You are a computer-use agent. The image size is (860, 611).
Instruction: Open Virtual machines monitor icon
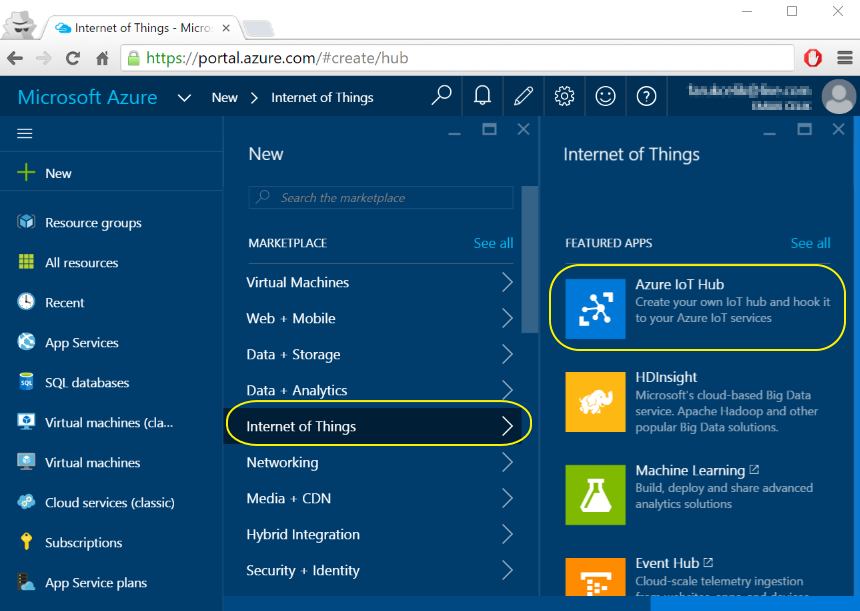tap(26, 462)
